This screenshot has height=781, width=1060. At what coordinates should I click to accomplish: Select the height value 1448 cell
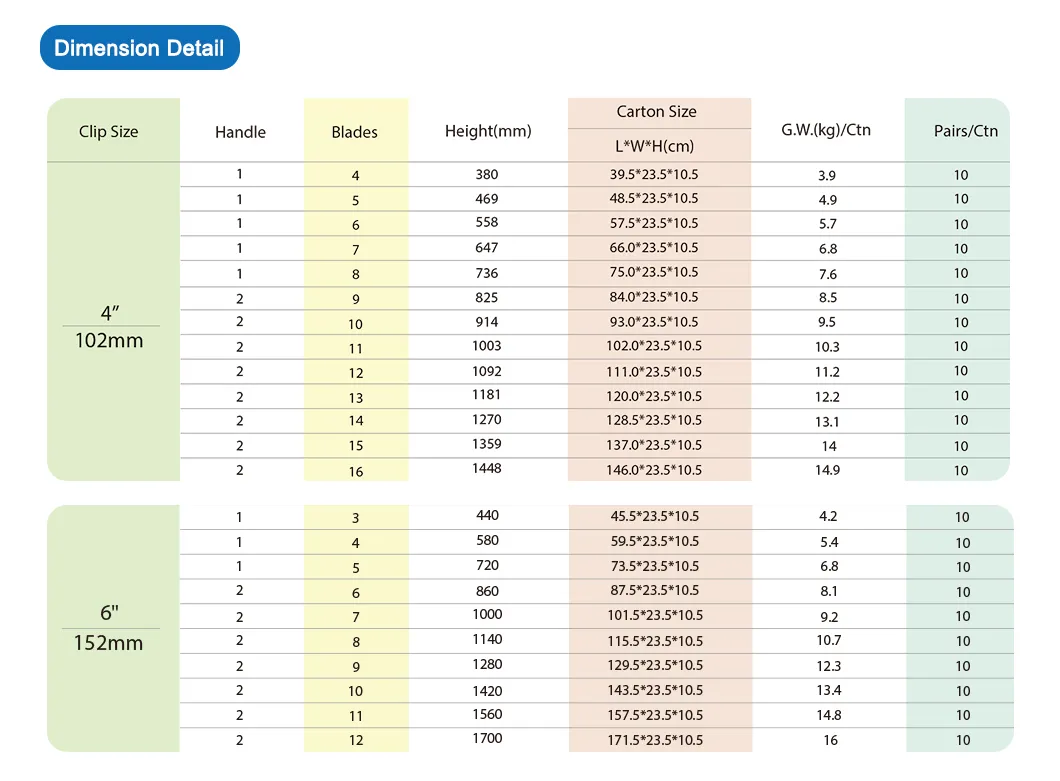pyautogui.click(x=487, y=469)
